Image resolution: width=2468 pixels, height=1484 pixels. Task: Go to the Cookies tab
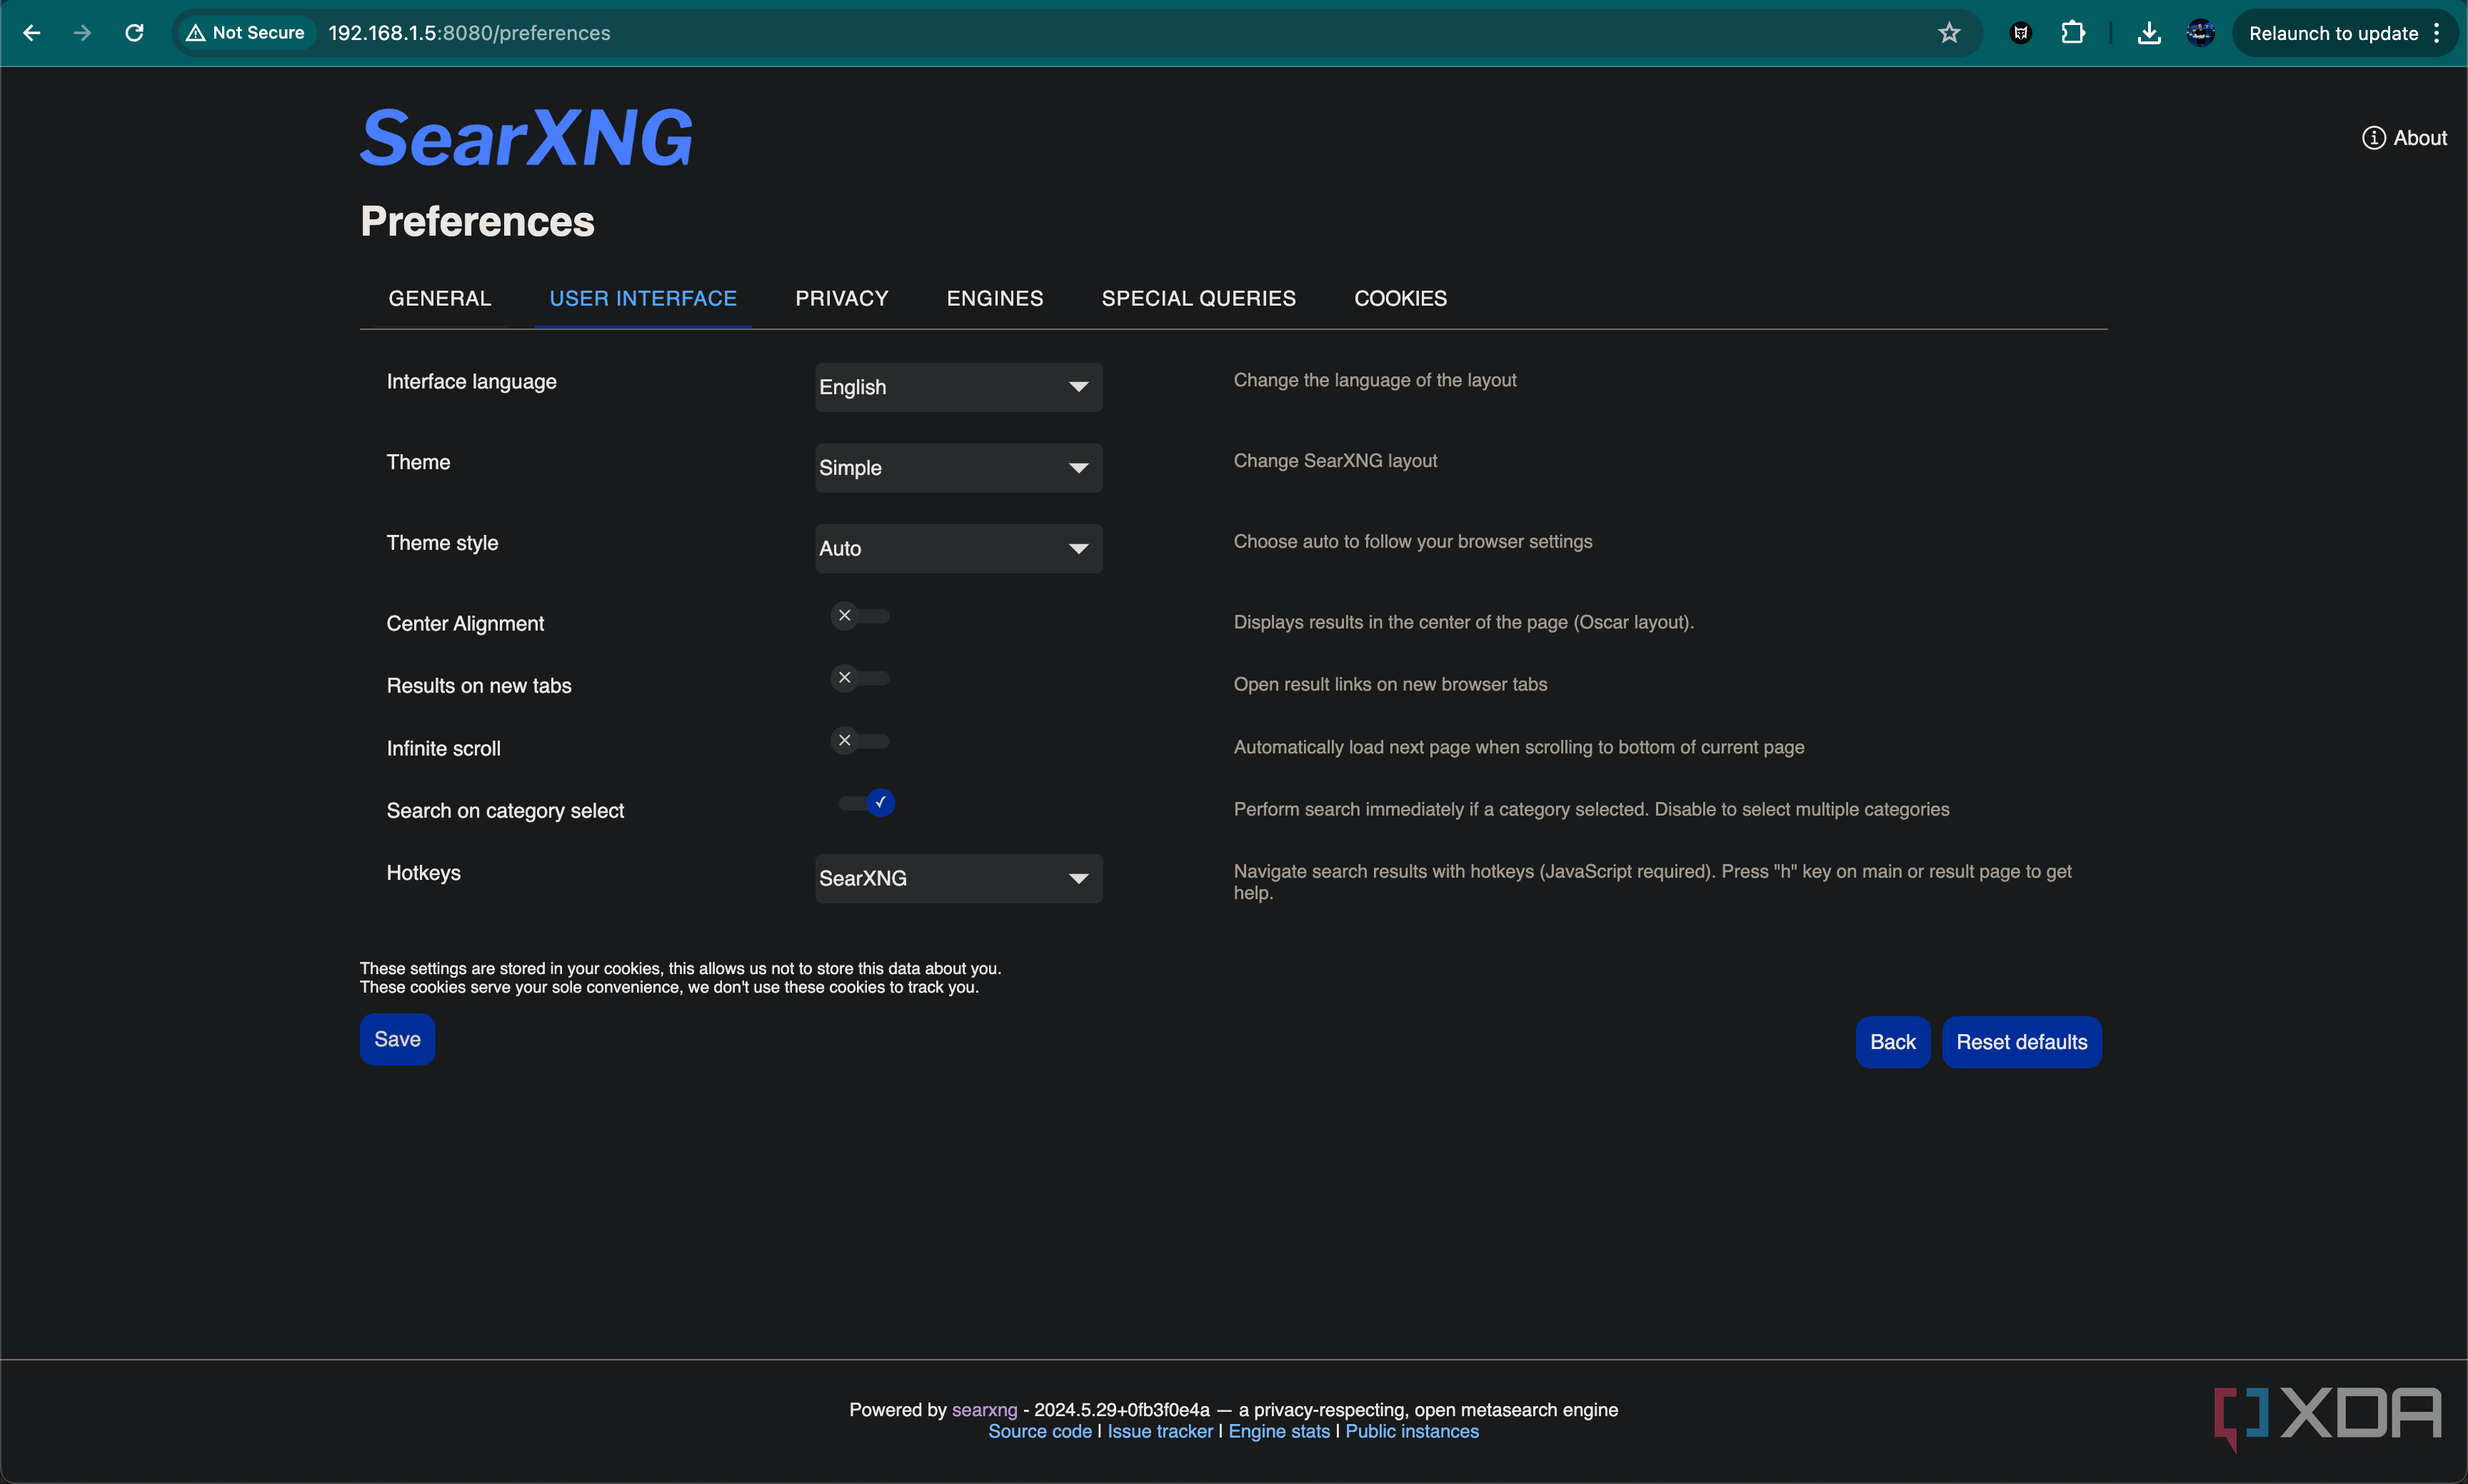1400,298
